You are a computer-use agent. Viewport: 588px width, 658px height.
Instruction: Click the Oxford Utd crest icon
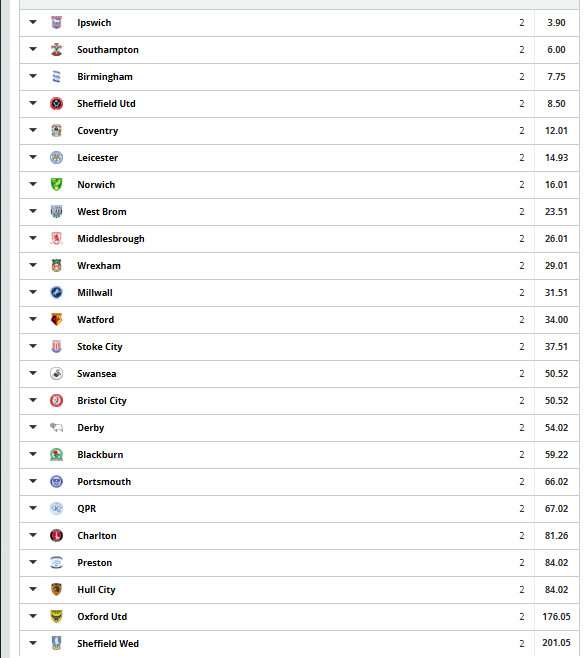(56, 616)
